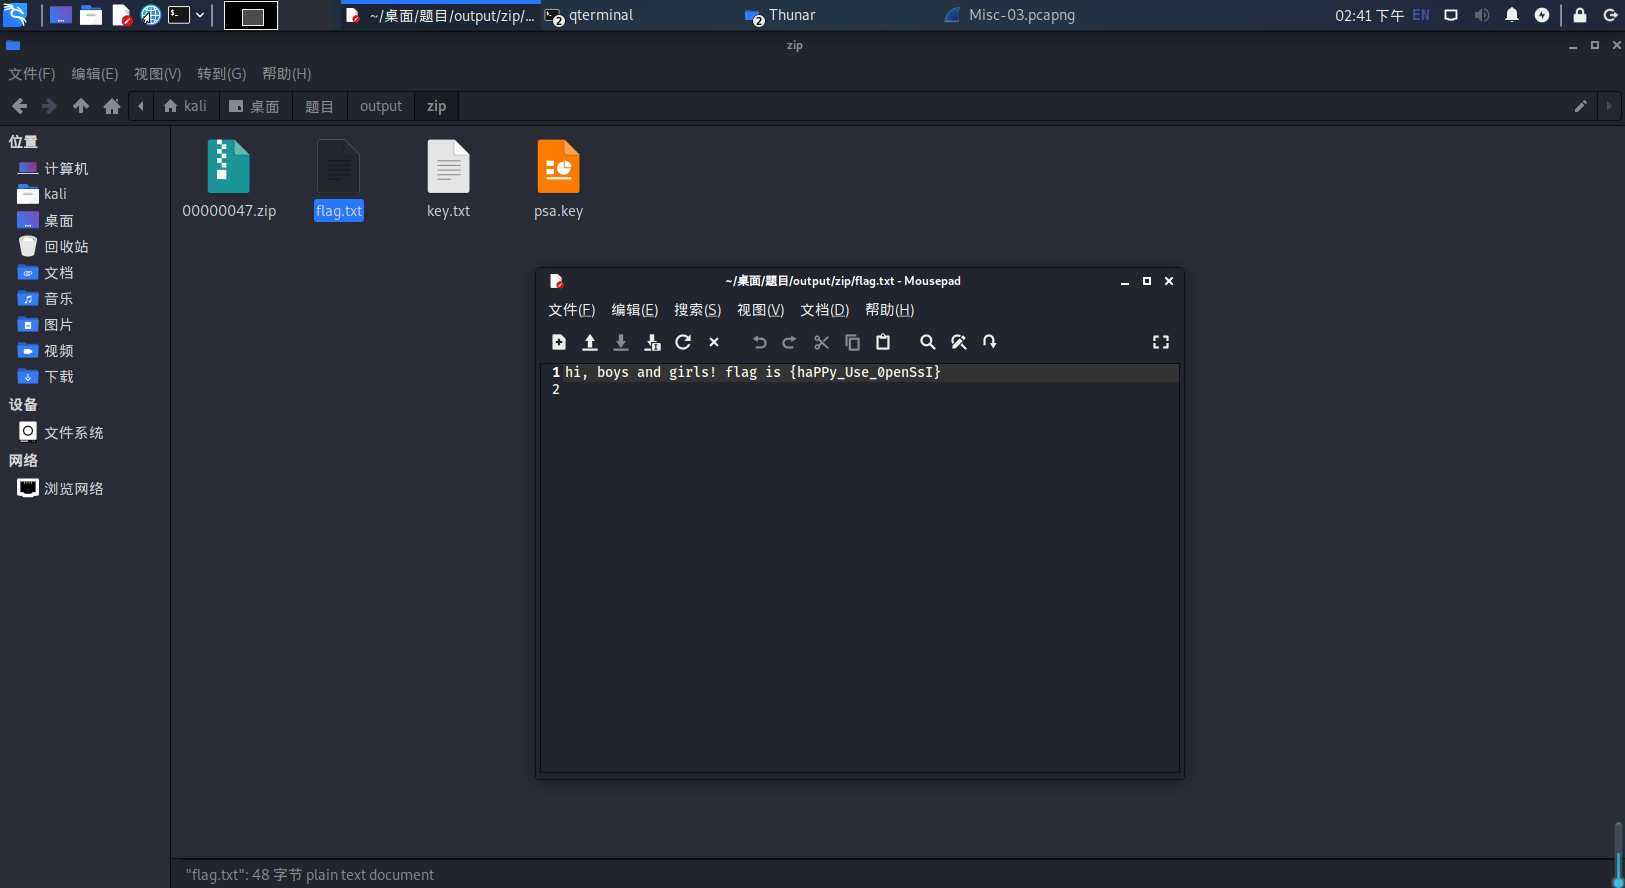Click the Mousepad save (download arrow) icon

click(621, 342)
